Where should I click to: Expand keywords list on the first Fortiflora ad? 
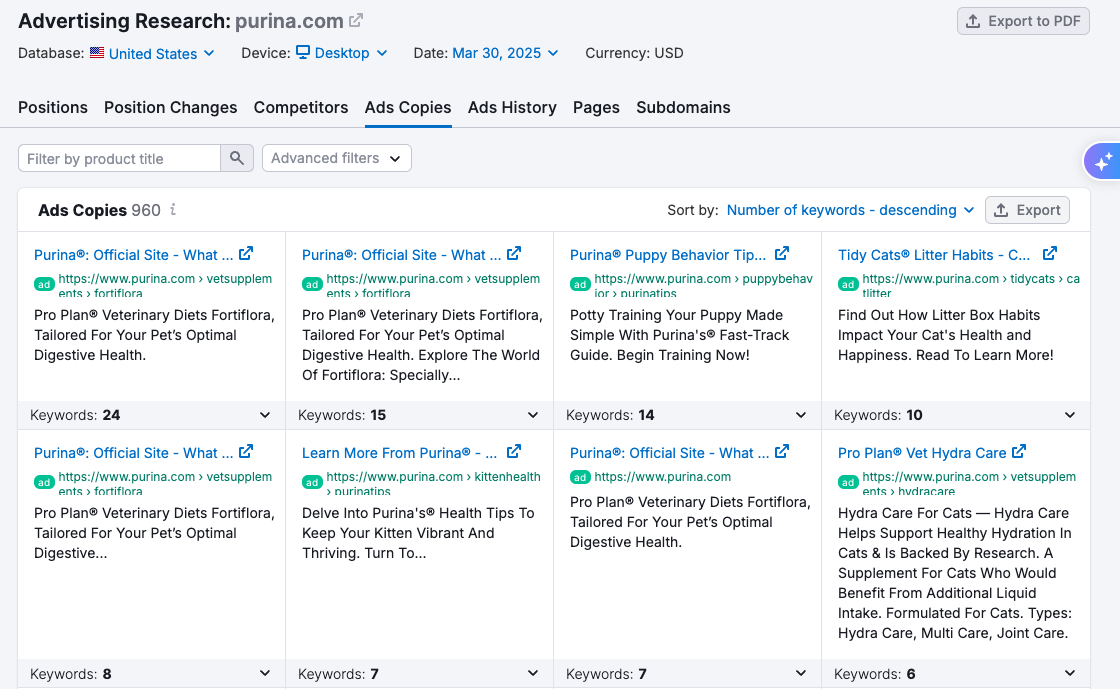265,414
